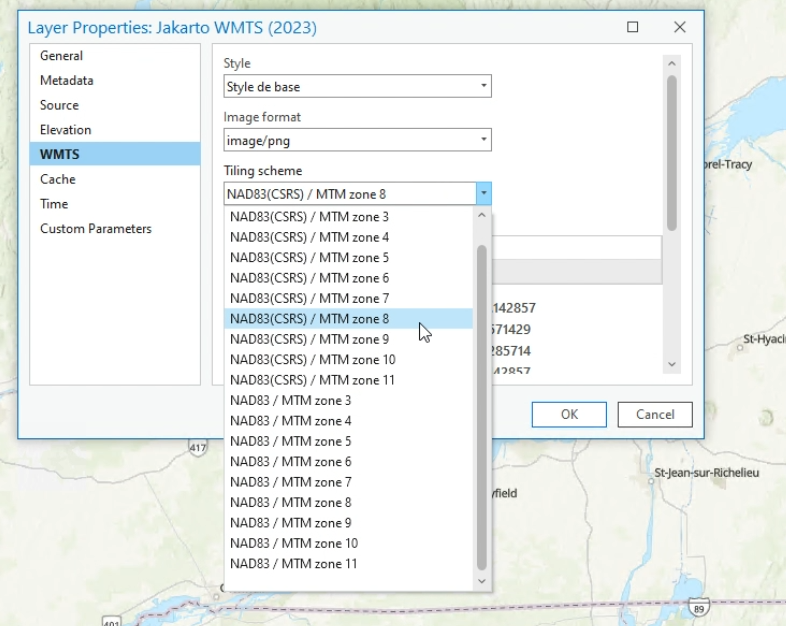Screen dimensions: 786x626
Task: Open the Image format dropdown
Action: (x=357, y=140)
